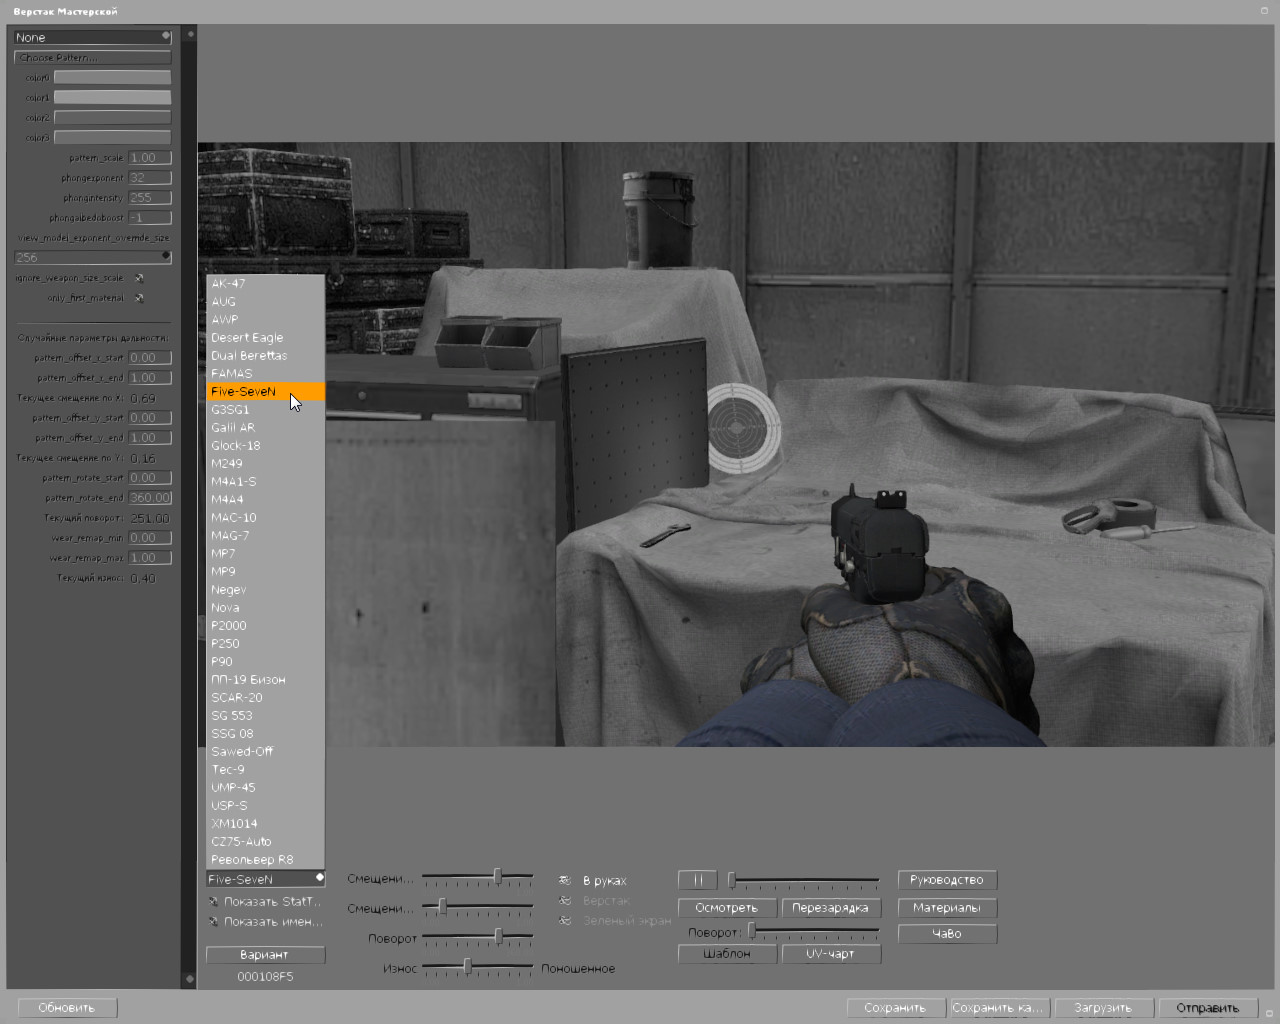
Task: Pause the weapon animation playback
Action: (698, 880)
